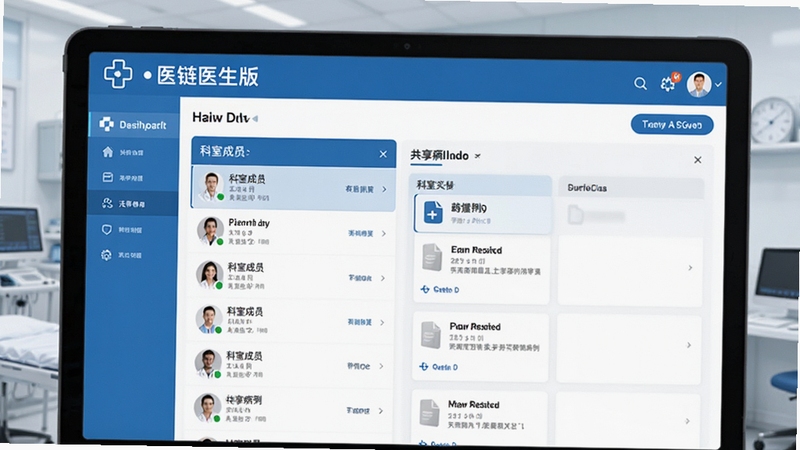Open the Paar Resated file card
Image resolution: width=800 pixels, height=450 pixels.
(x=480, y=347)
